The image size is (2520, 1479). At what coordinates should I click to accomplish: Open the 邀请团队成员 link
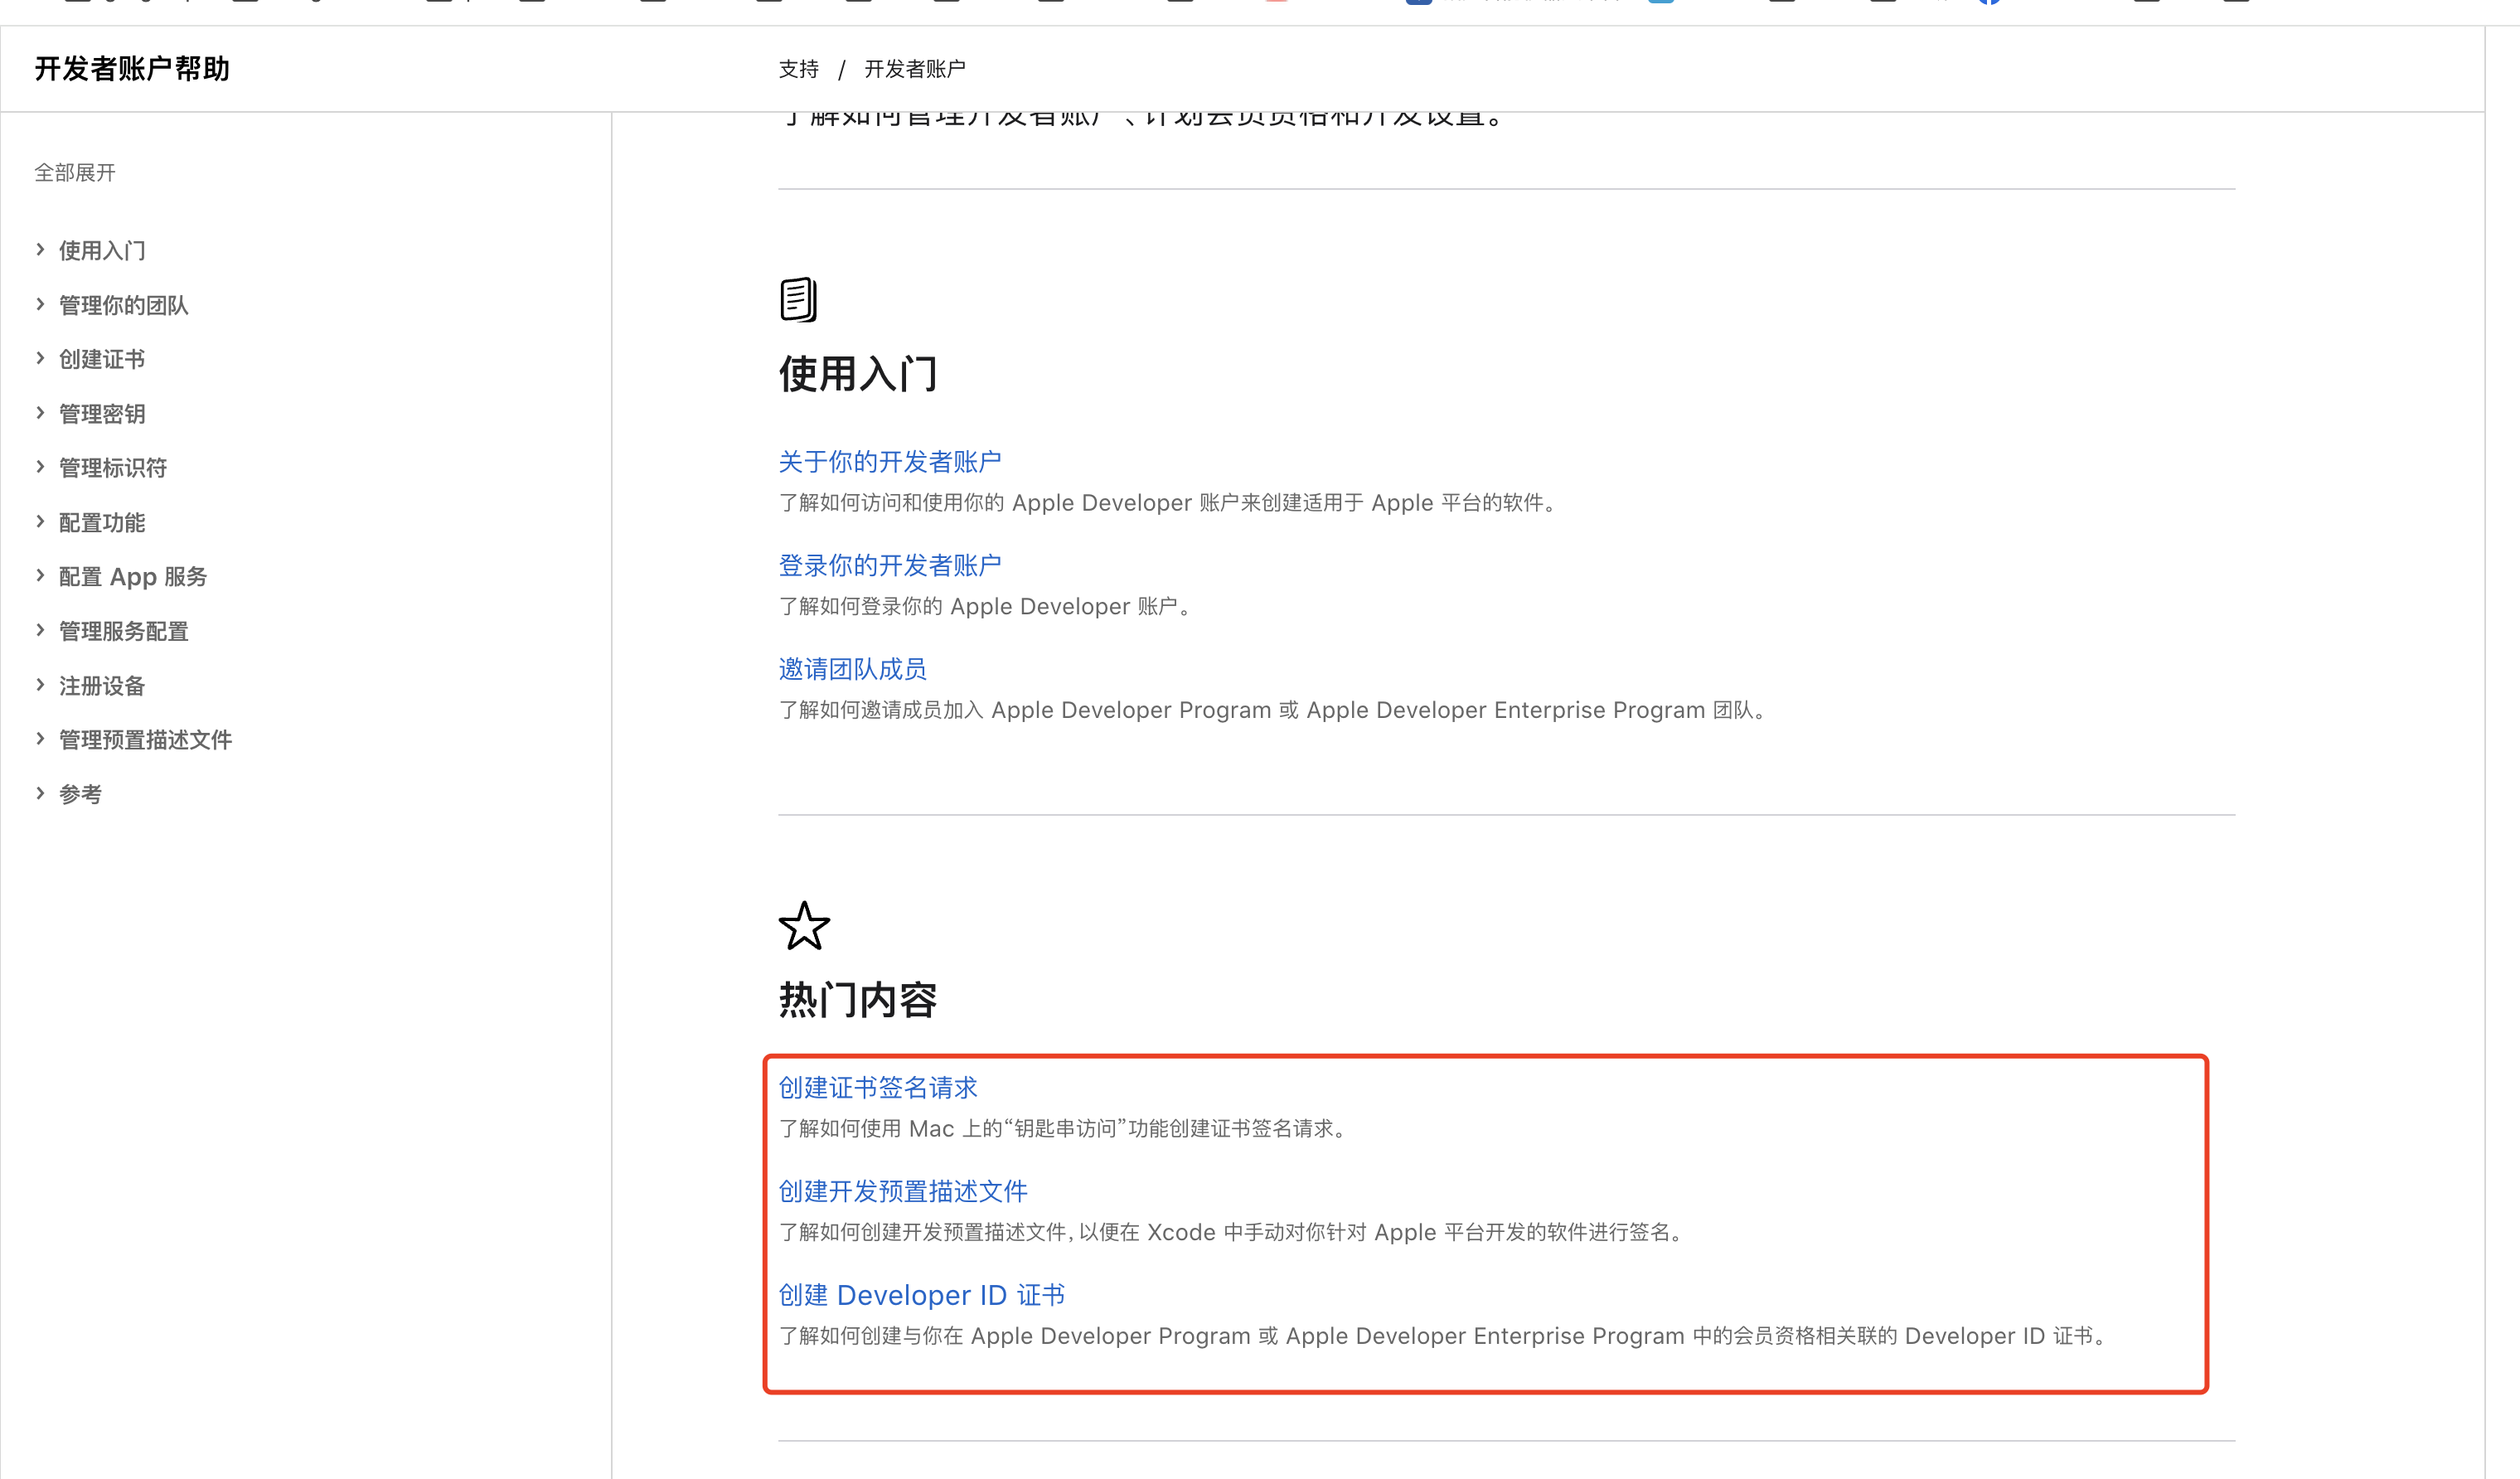click(x=852, y=669)
